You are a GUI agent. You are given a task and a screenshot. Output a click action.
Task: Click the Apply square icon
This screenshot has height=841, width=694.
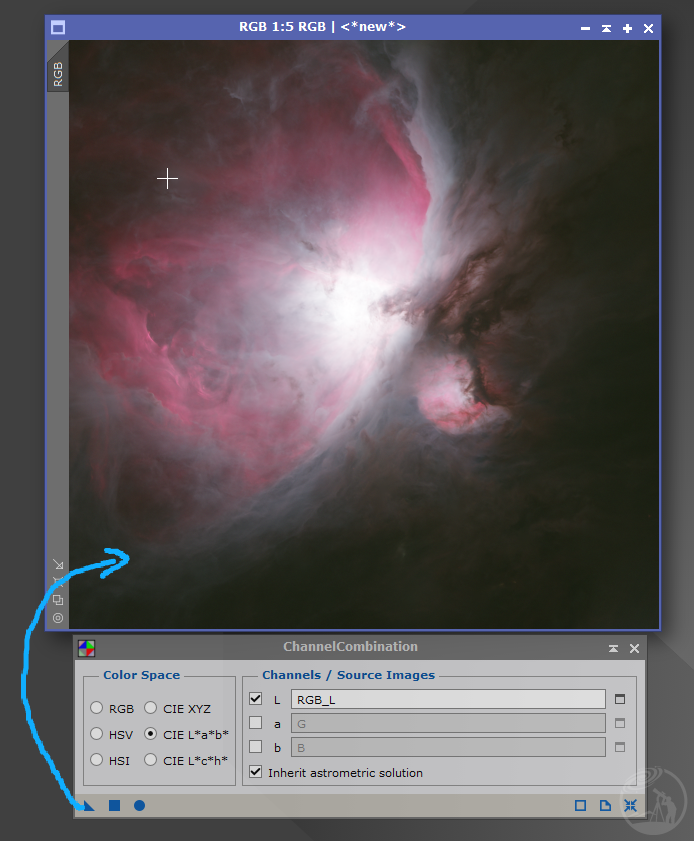click(x=114, y=805)
